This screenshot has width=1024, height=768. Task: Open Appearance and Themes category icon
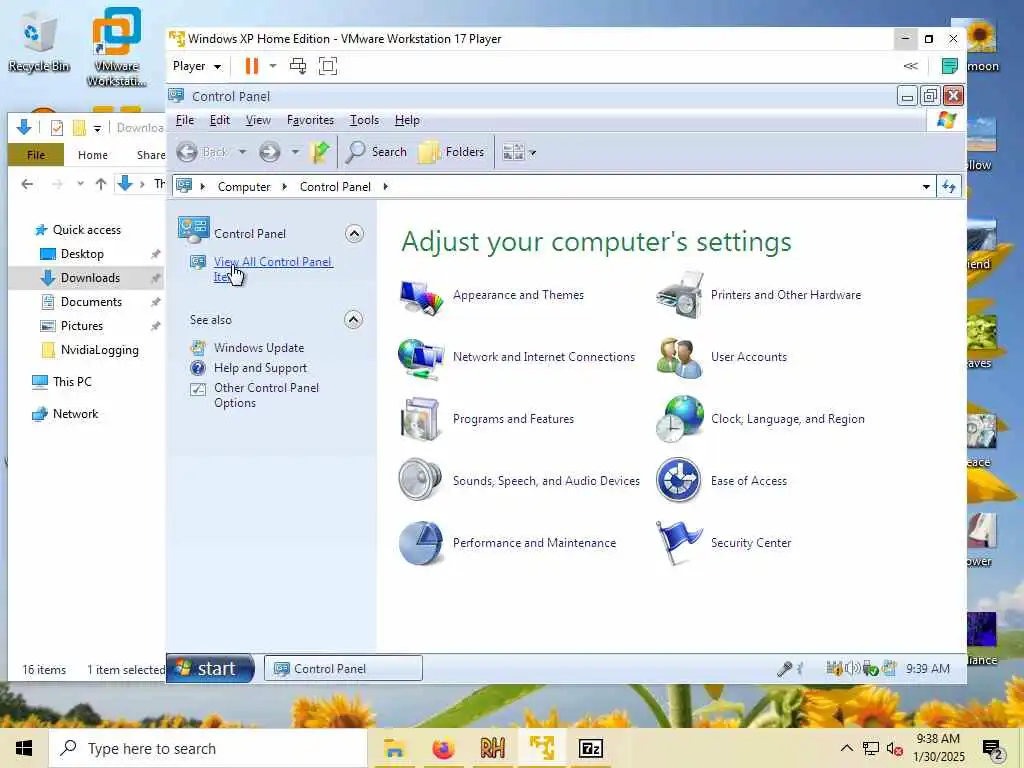point(421,296)
